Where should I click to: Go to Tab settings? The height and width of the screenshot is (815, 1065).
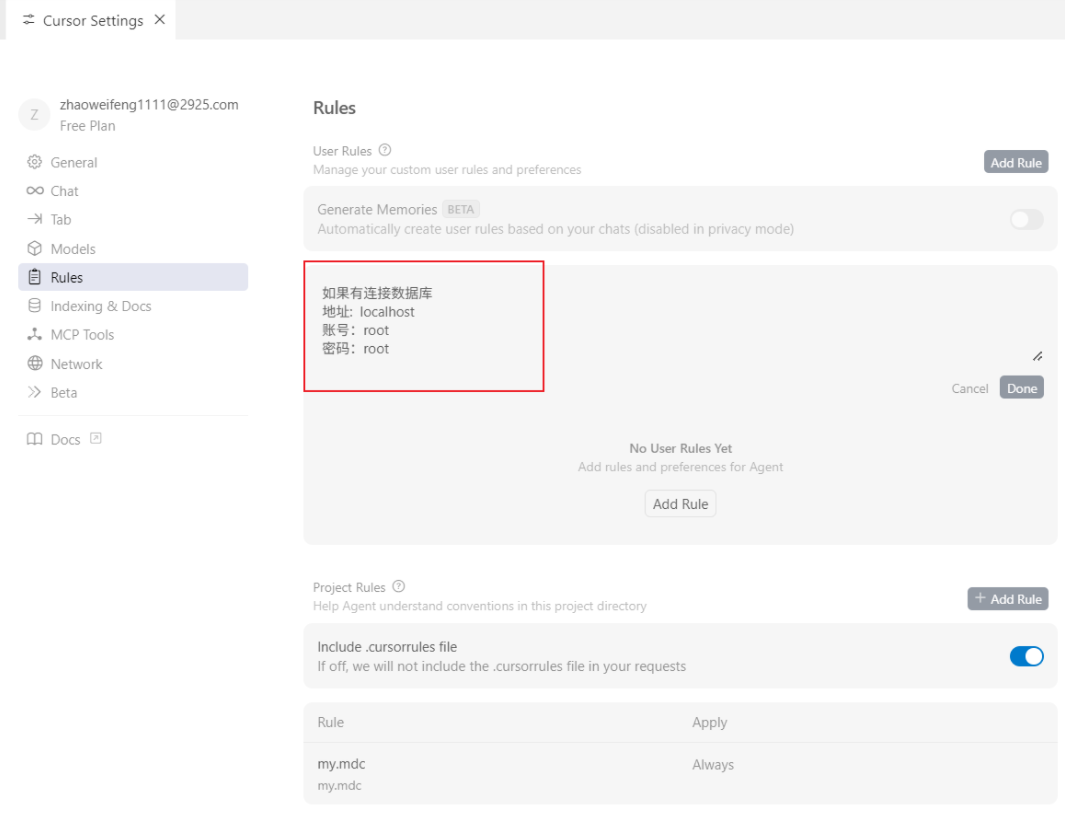coord(133,219)
